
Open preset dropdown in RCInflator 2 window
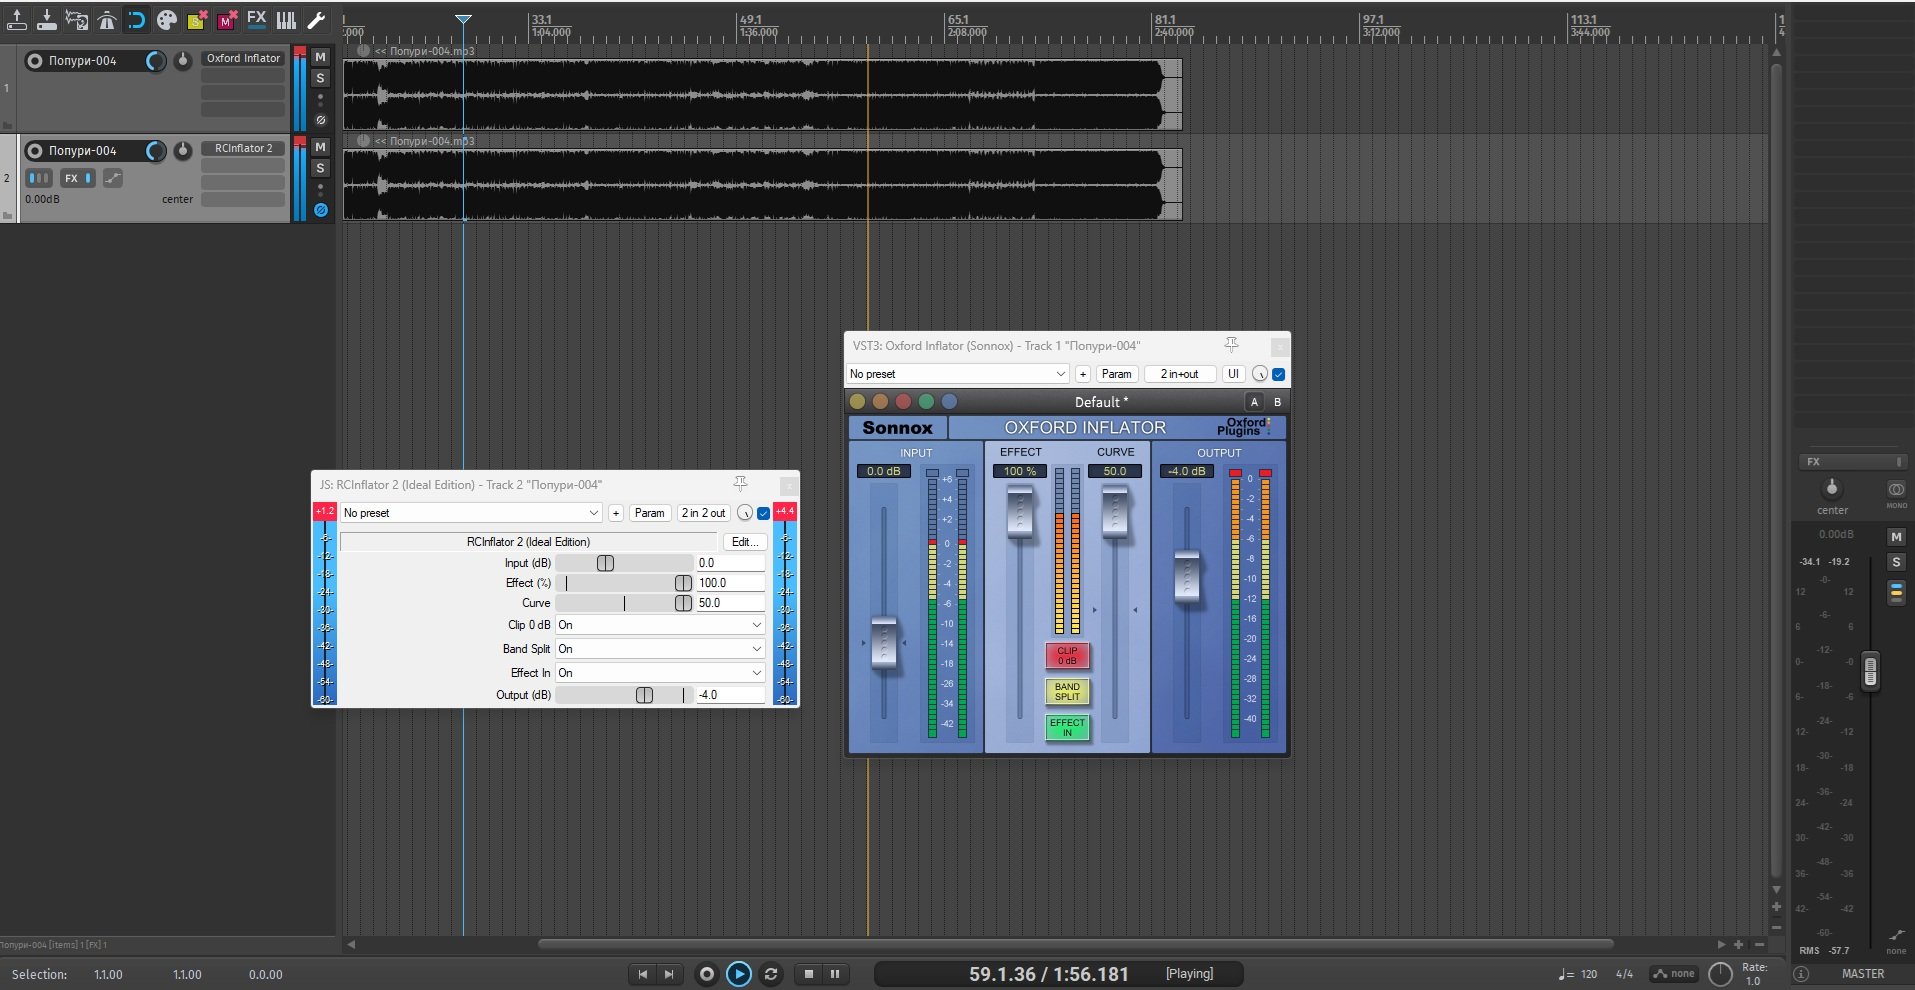pyautogui.click(x=471, y=513)
